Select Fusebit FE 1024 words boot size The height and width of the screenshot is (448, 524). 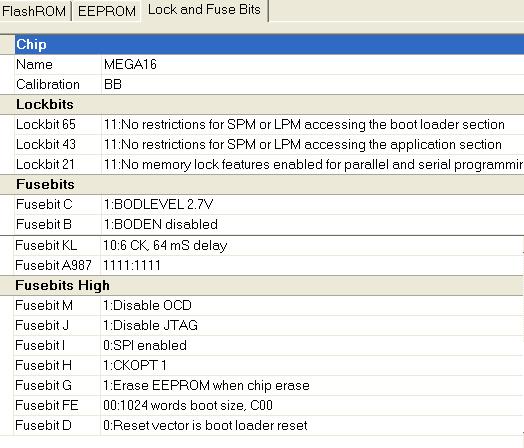coord(311,406)
